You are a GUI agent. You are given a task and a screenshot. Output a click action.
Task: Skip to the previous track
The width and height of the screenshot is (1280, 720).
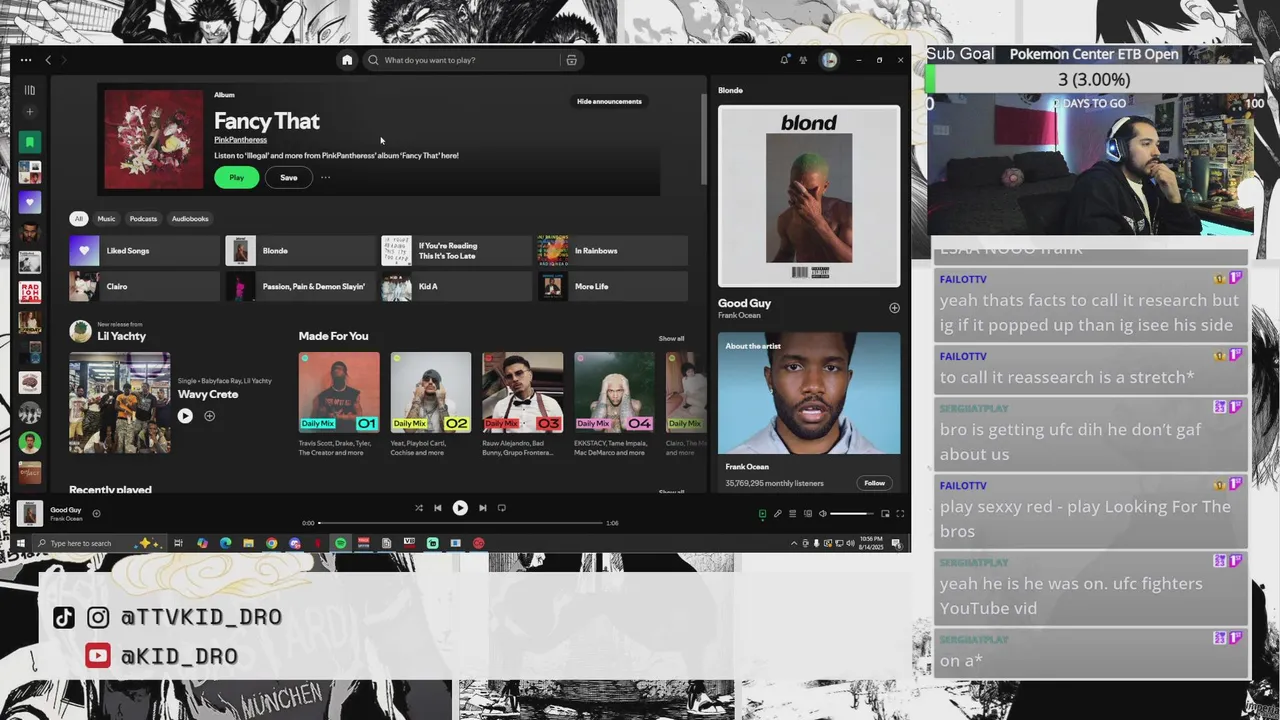tap(437, 508)
